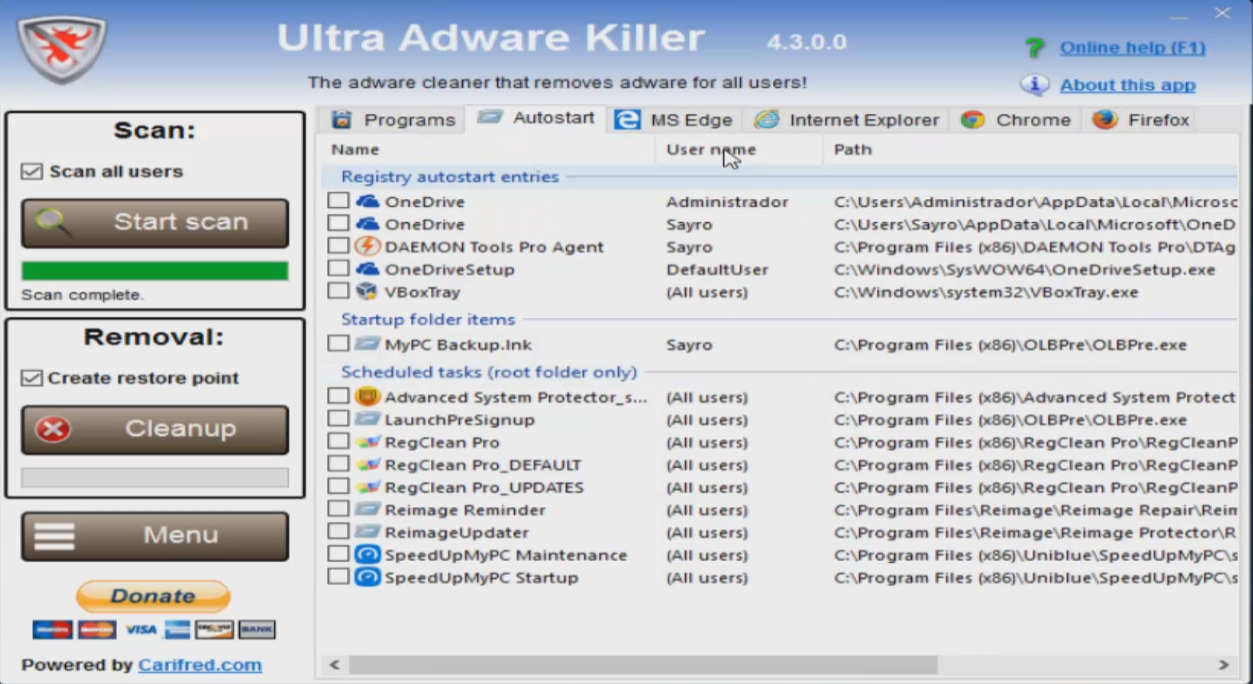Sort list by the Name column header
Viewport: 1253px width, 684px height.
pyautogui.click(x=488, y=150)
